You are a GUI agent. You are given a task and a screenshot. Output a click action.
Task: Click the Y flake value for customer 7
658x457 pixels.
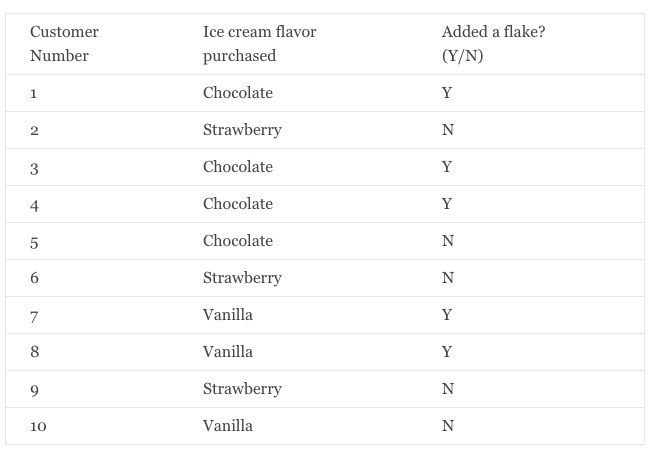[x=447, y=315]
